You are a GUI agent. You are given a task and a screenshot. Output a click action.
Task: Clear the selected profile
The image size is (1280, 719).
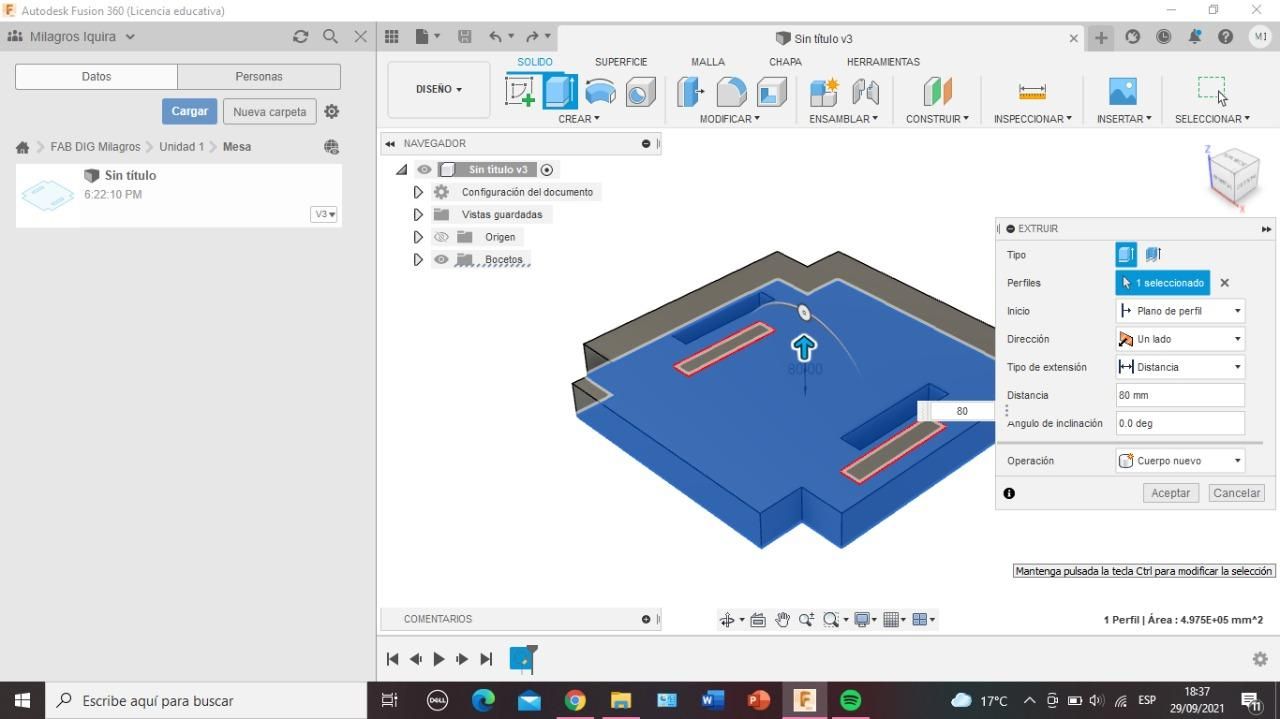click(x=1224, y=283)
